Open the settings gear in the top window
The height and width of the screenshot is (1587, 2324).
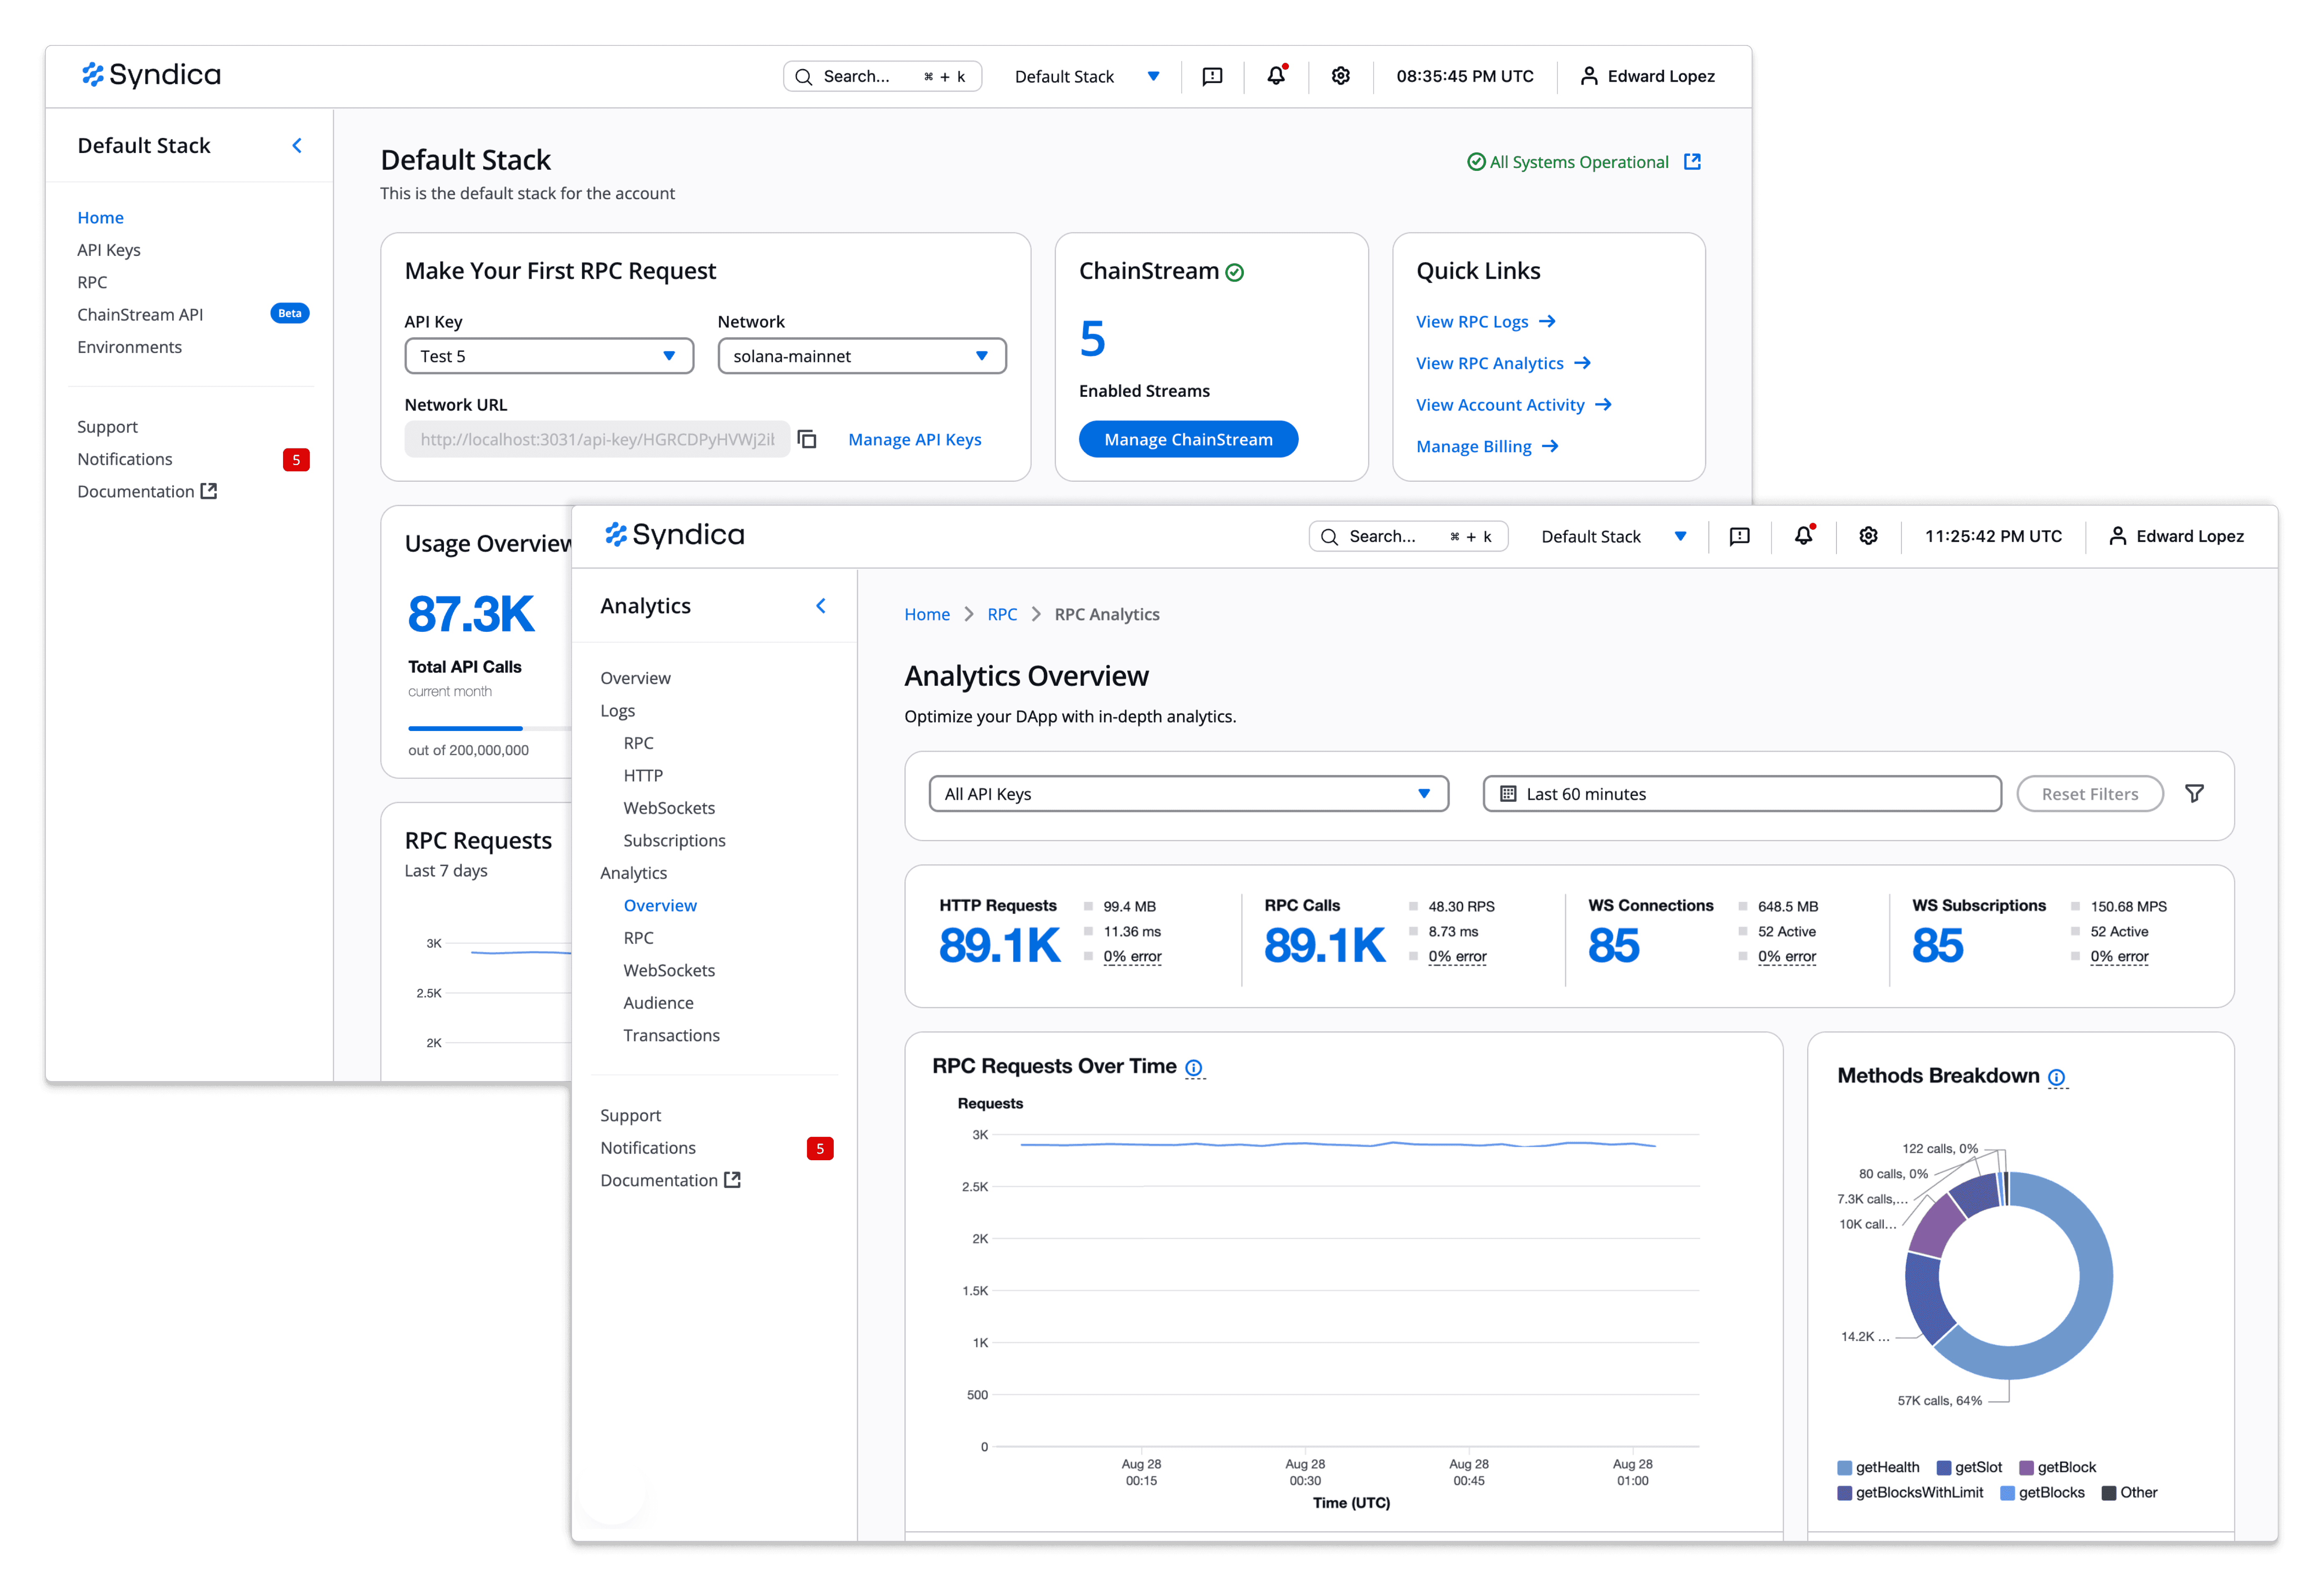[x=1340, y=76]
